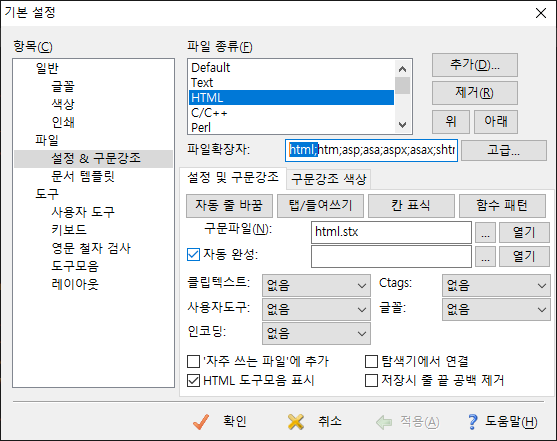Select C/C++ in file type list
557x441 pixels.
[291, 113]
